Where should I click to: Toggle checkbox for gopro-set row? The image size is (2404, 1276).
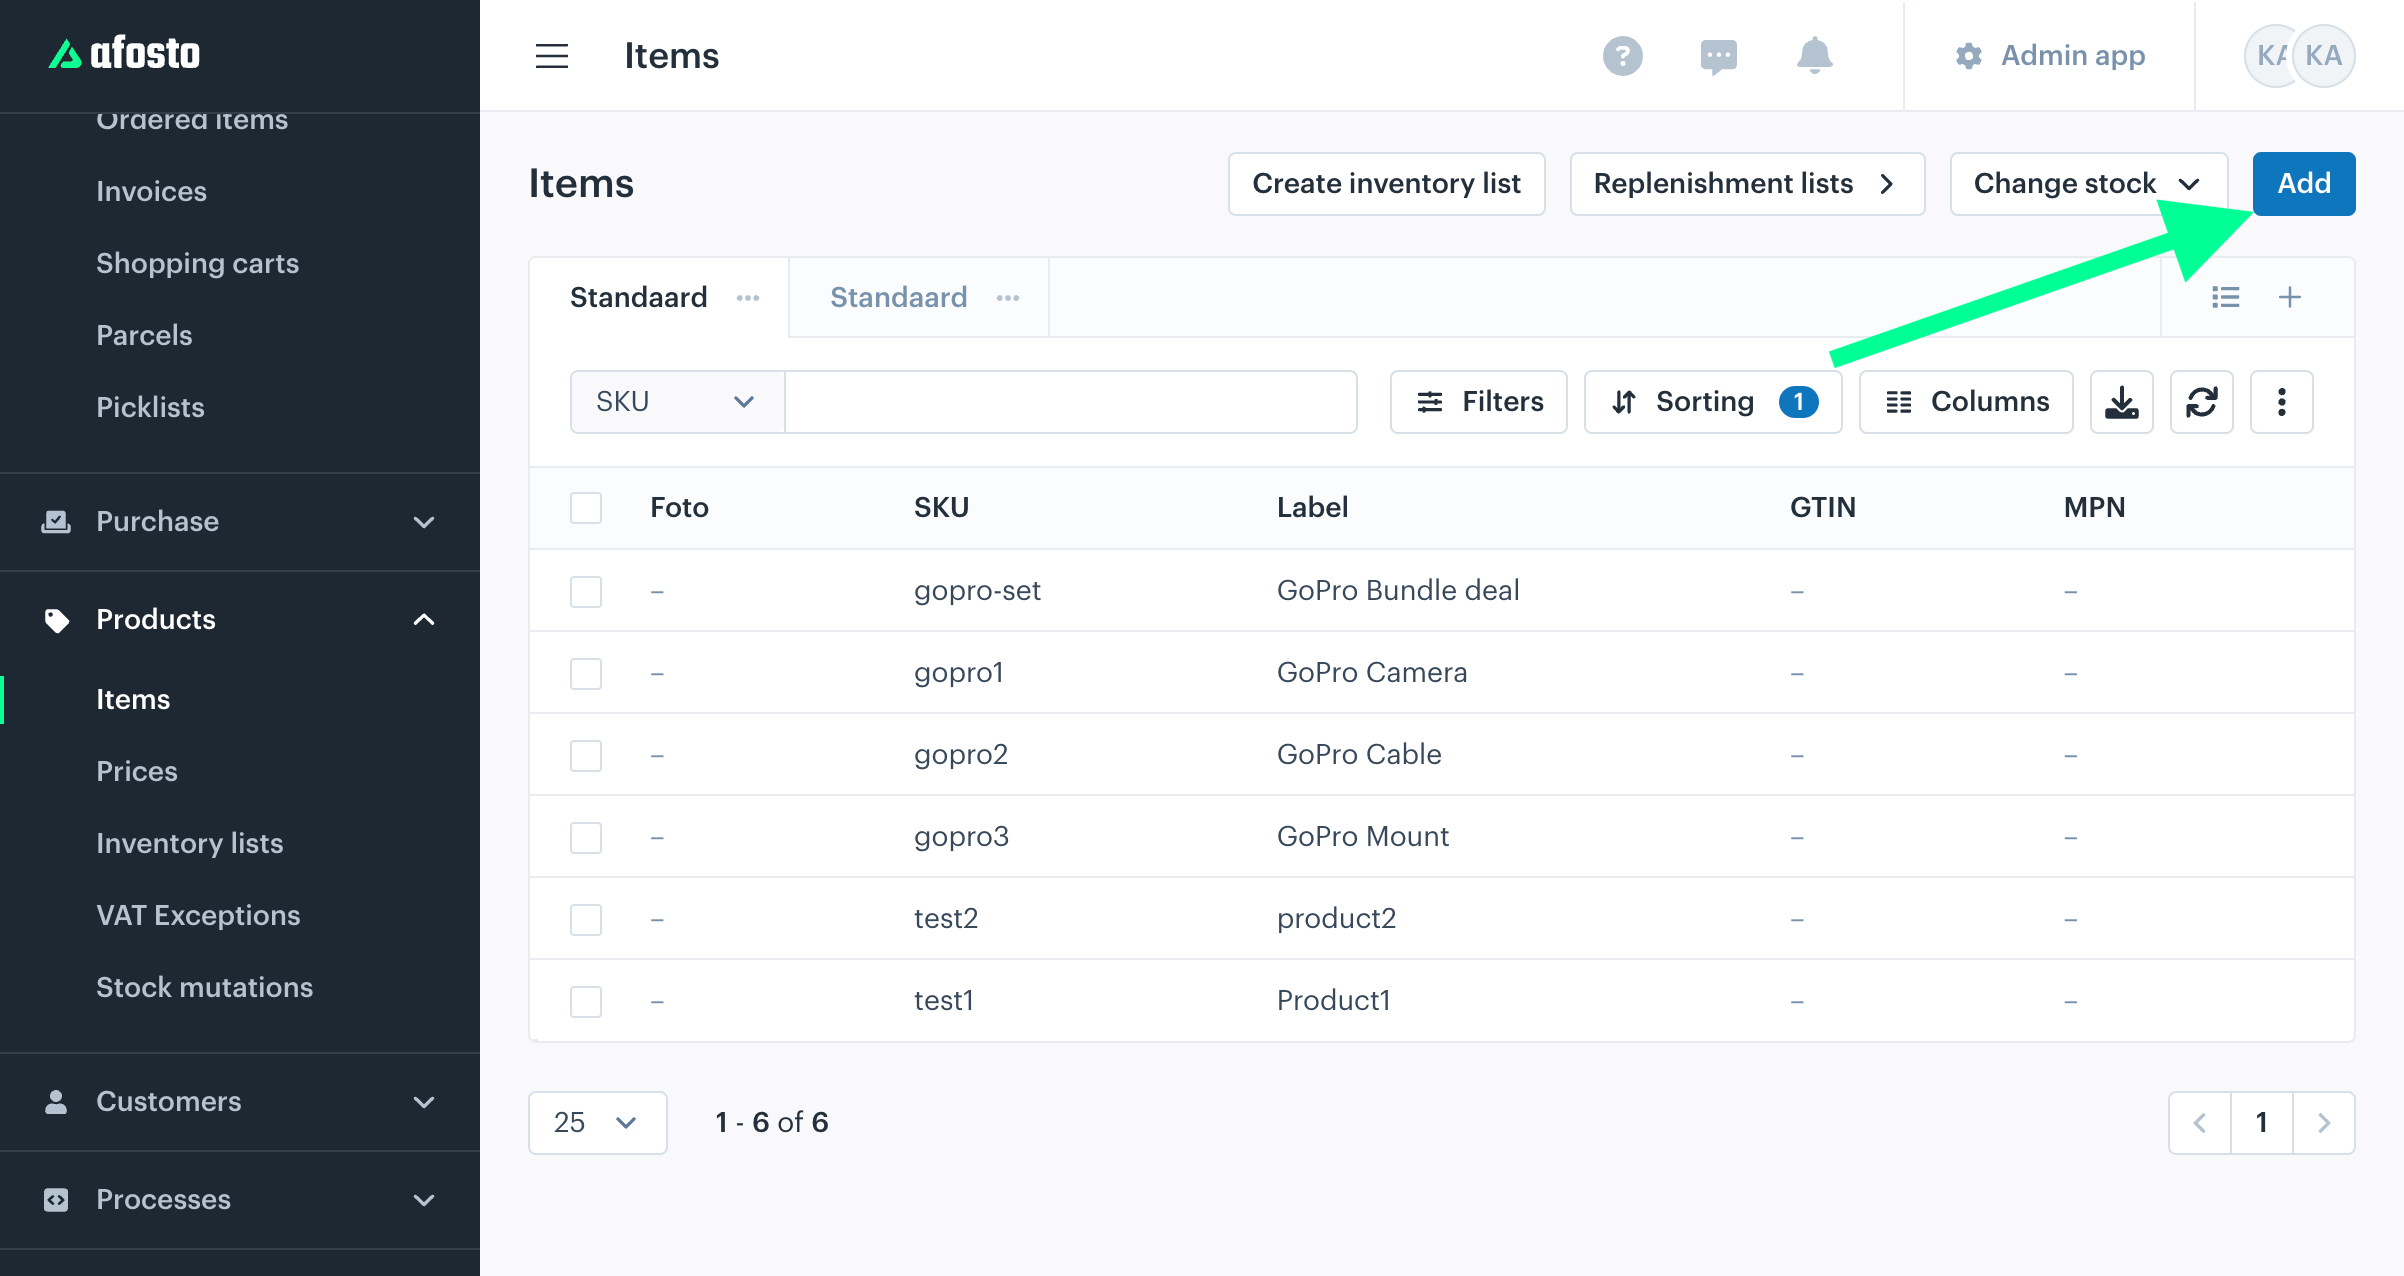click(x=585, y=590)
